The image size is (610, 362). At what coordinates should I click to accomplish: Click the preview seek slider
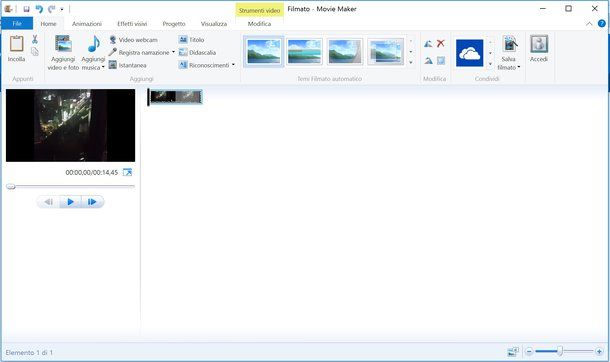coord(70,187)
